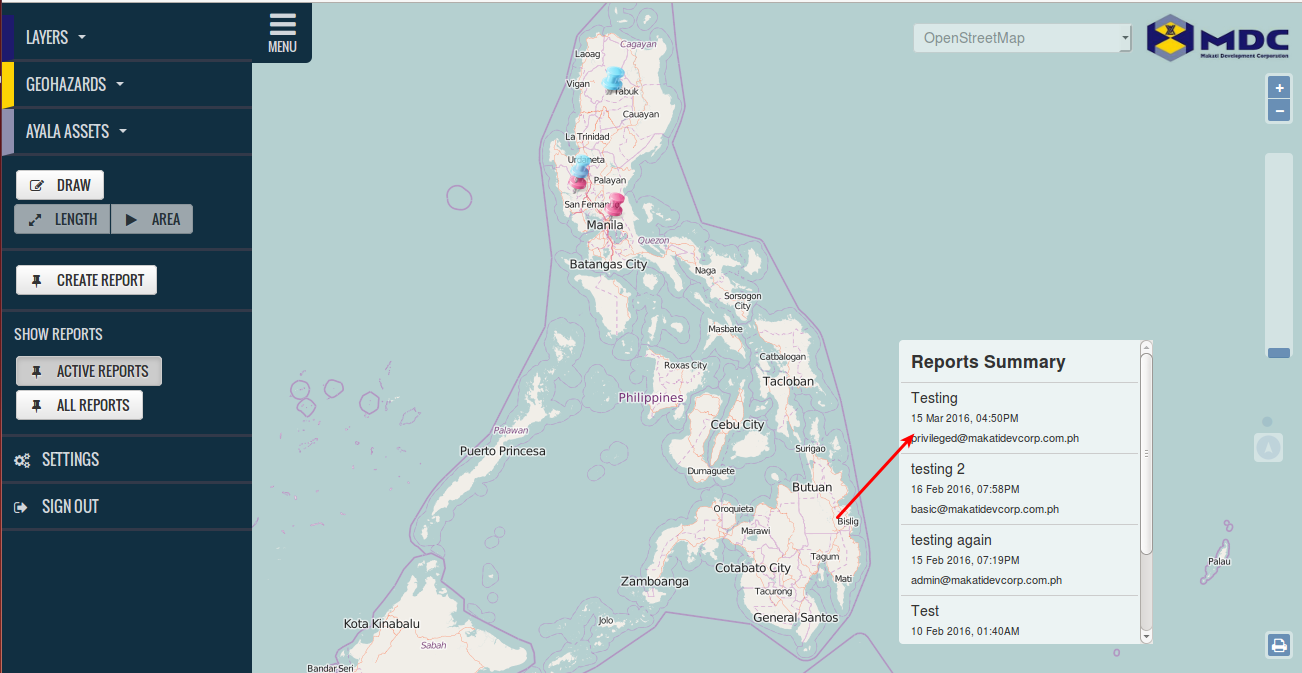This screenshot has height=673, width=1302.
Task: Click the Reports Summary scrollbar thumb
Action: [1146, 453]
